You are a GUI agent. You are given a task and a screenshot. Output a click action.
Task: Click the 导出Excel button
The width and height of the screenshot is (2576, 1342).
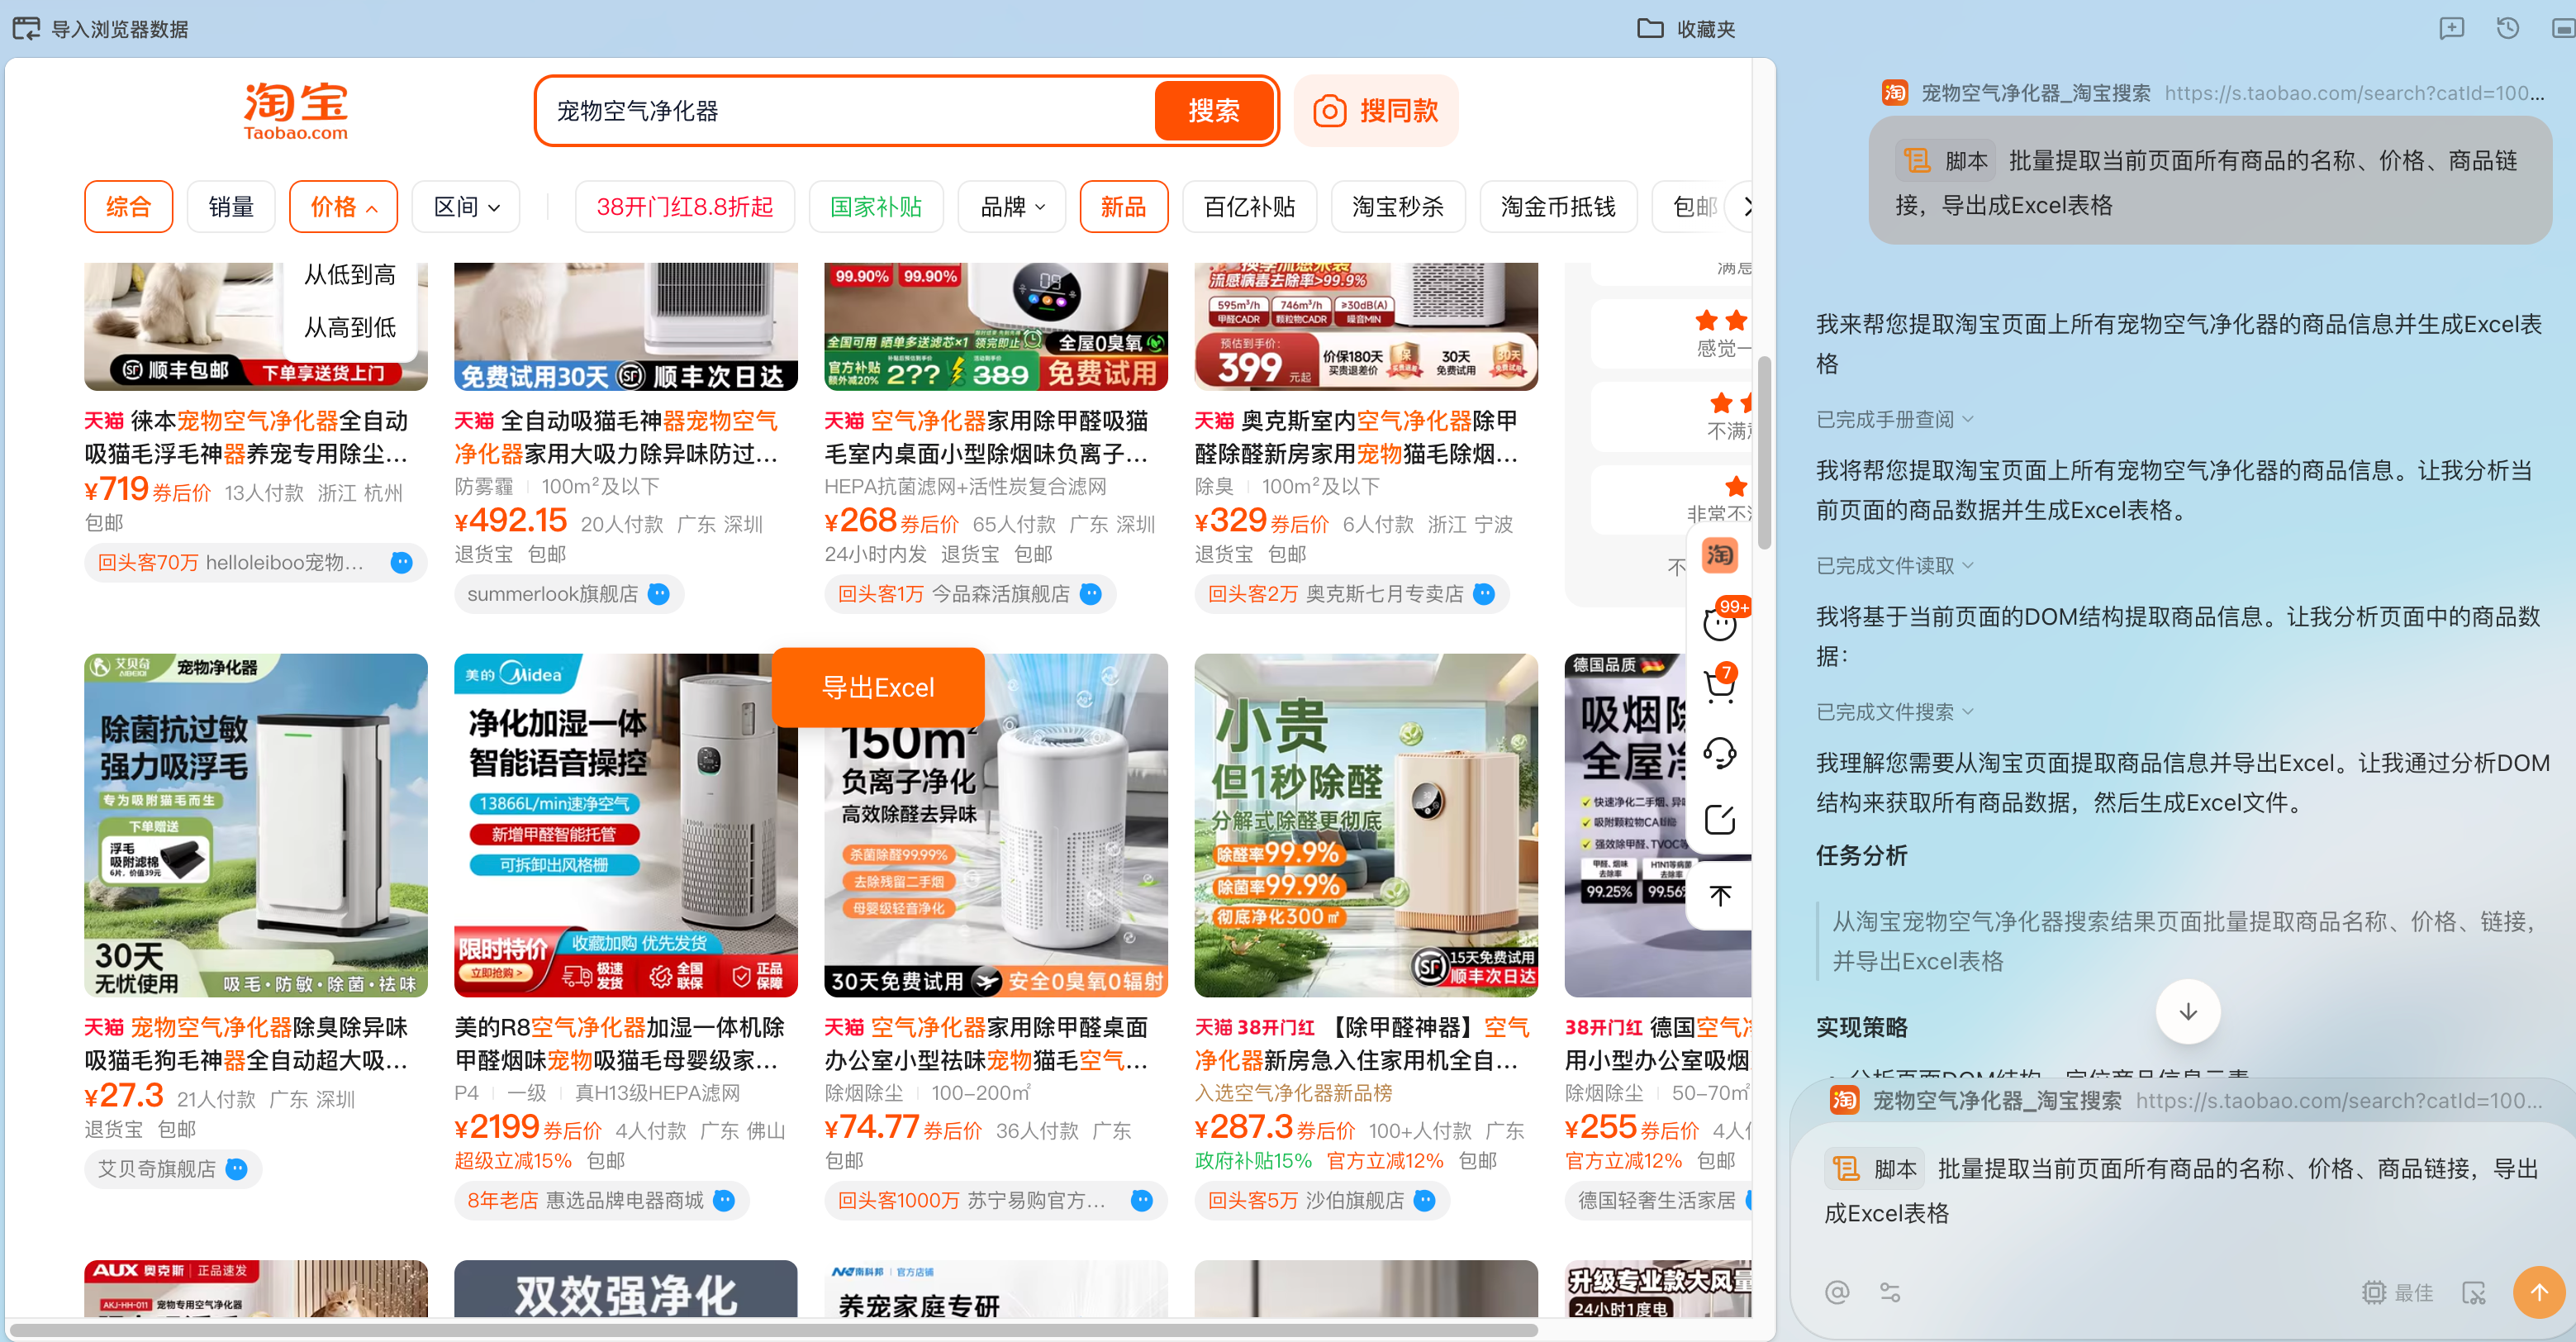click(878, 687)
